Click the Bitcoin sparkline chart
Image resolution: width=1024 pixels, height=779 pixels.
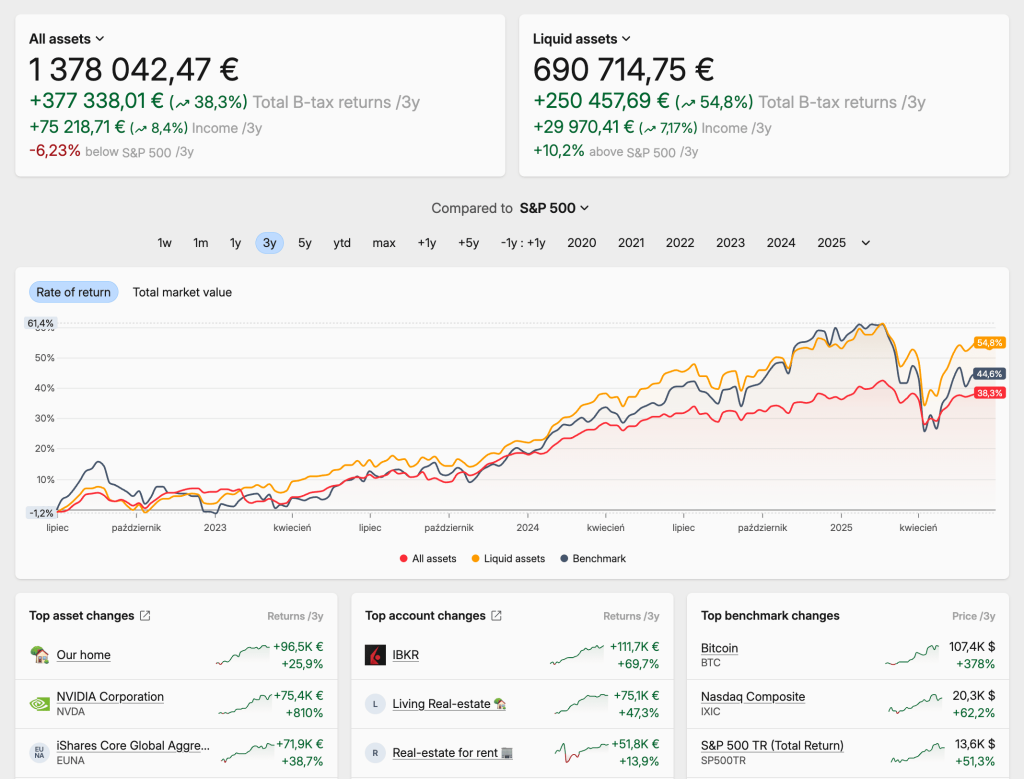(912, 655)
